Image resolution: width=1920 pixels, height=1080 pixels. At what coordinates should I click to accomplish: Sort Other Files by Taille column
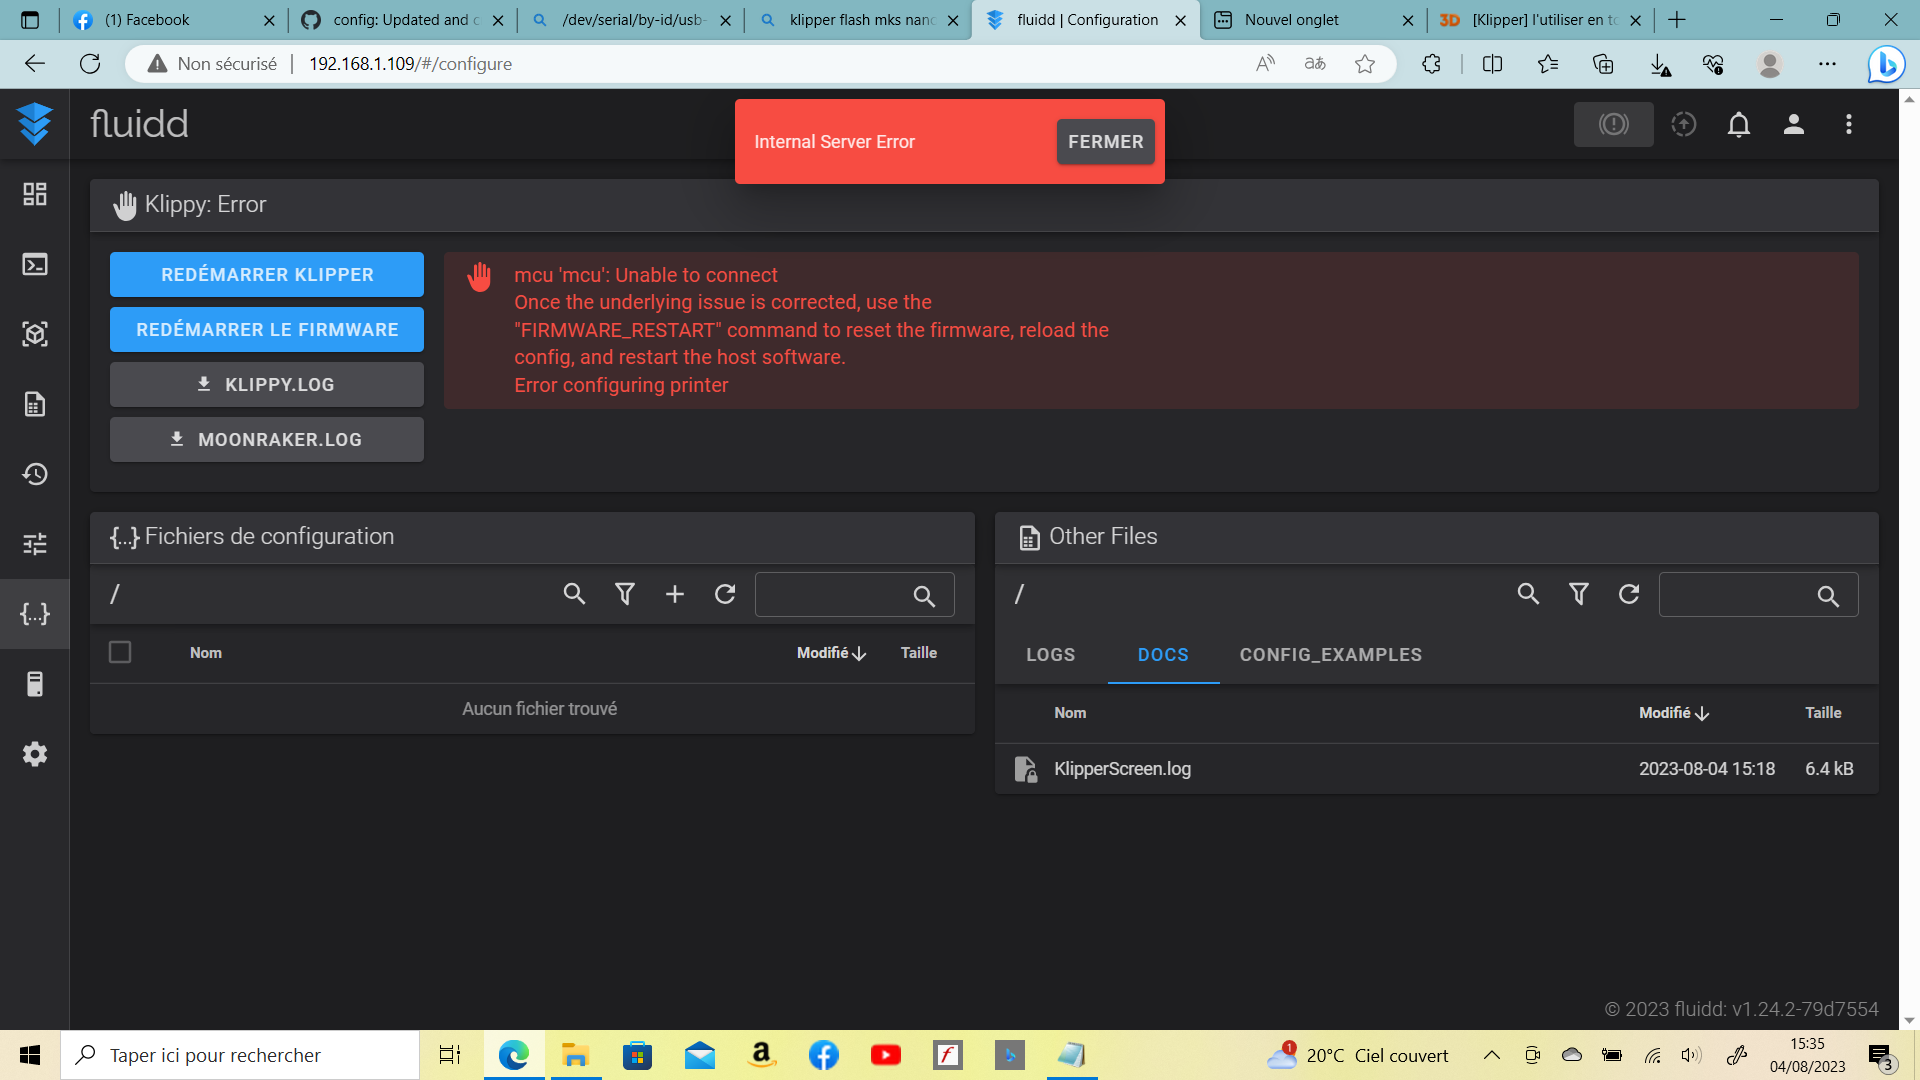pyautogui.click(x=1823, y=713)
